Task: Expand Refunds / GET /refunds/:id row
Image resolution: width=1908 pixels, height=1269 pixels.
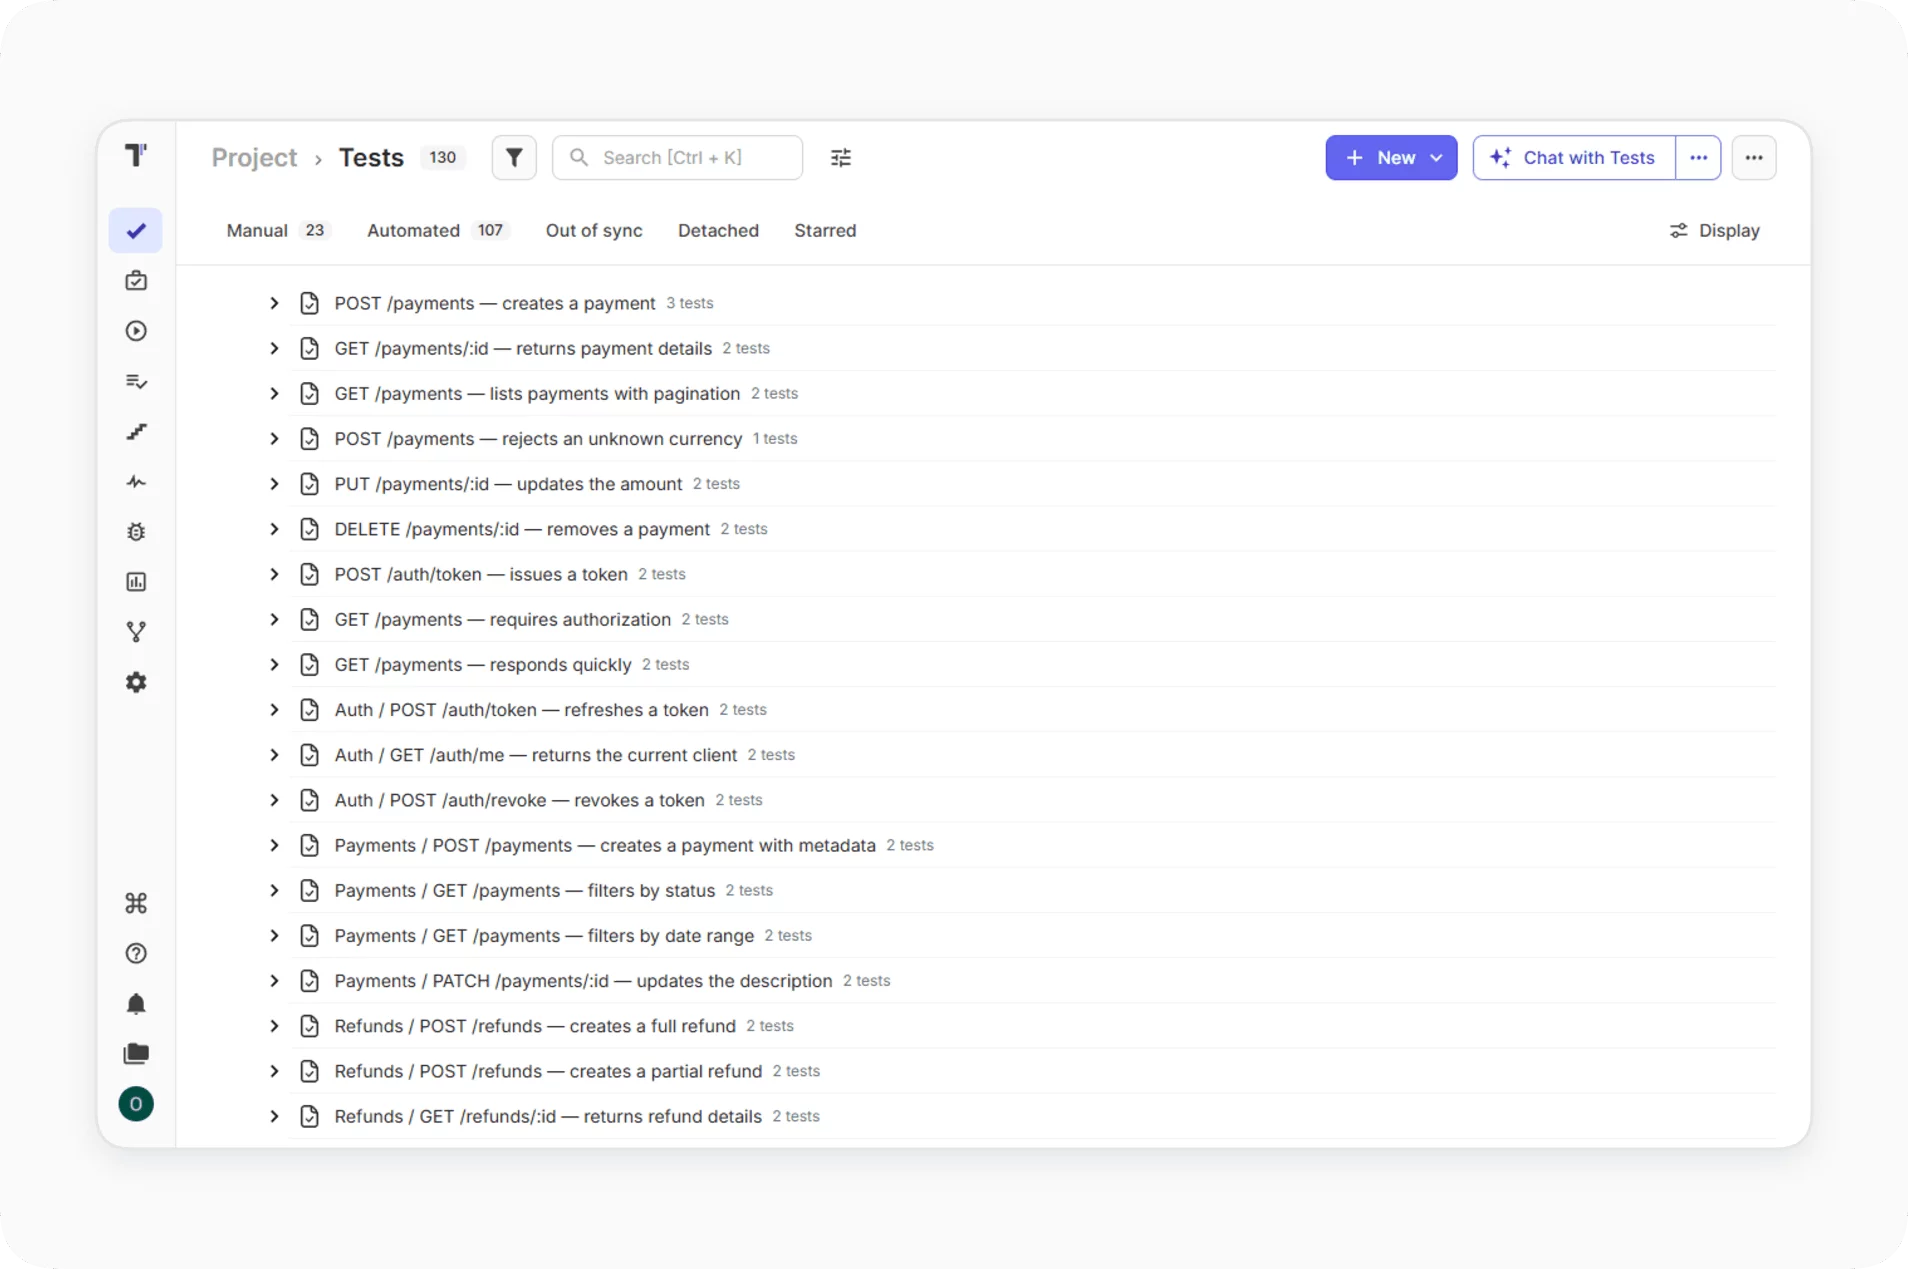Action: (274, 1116)
